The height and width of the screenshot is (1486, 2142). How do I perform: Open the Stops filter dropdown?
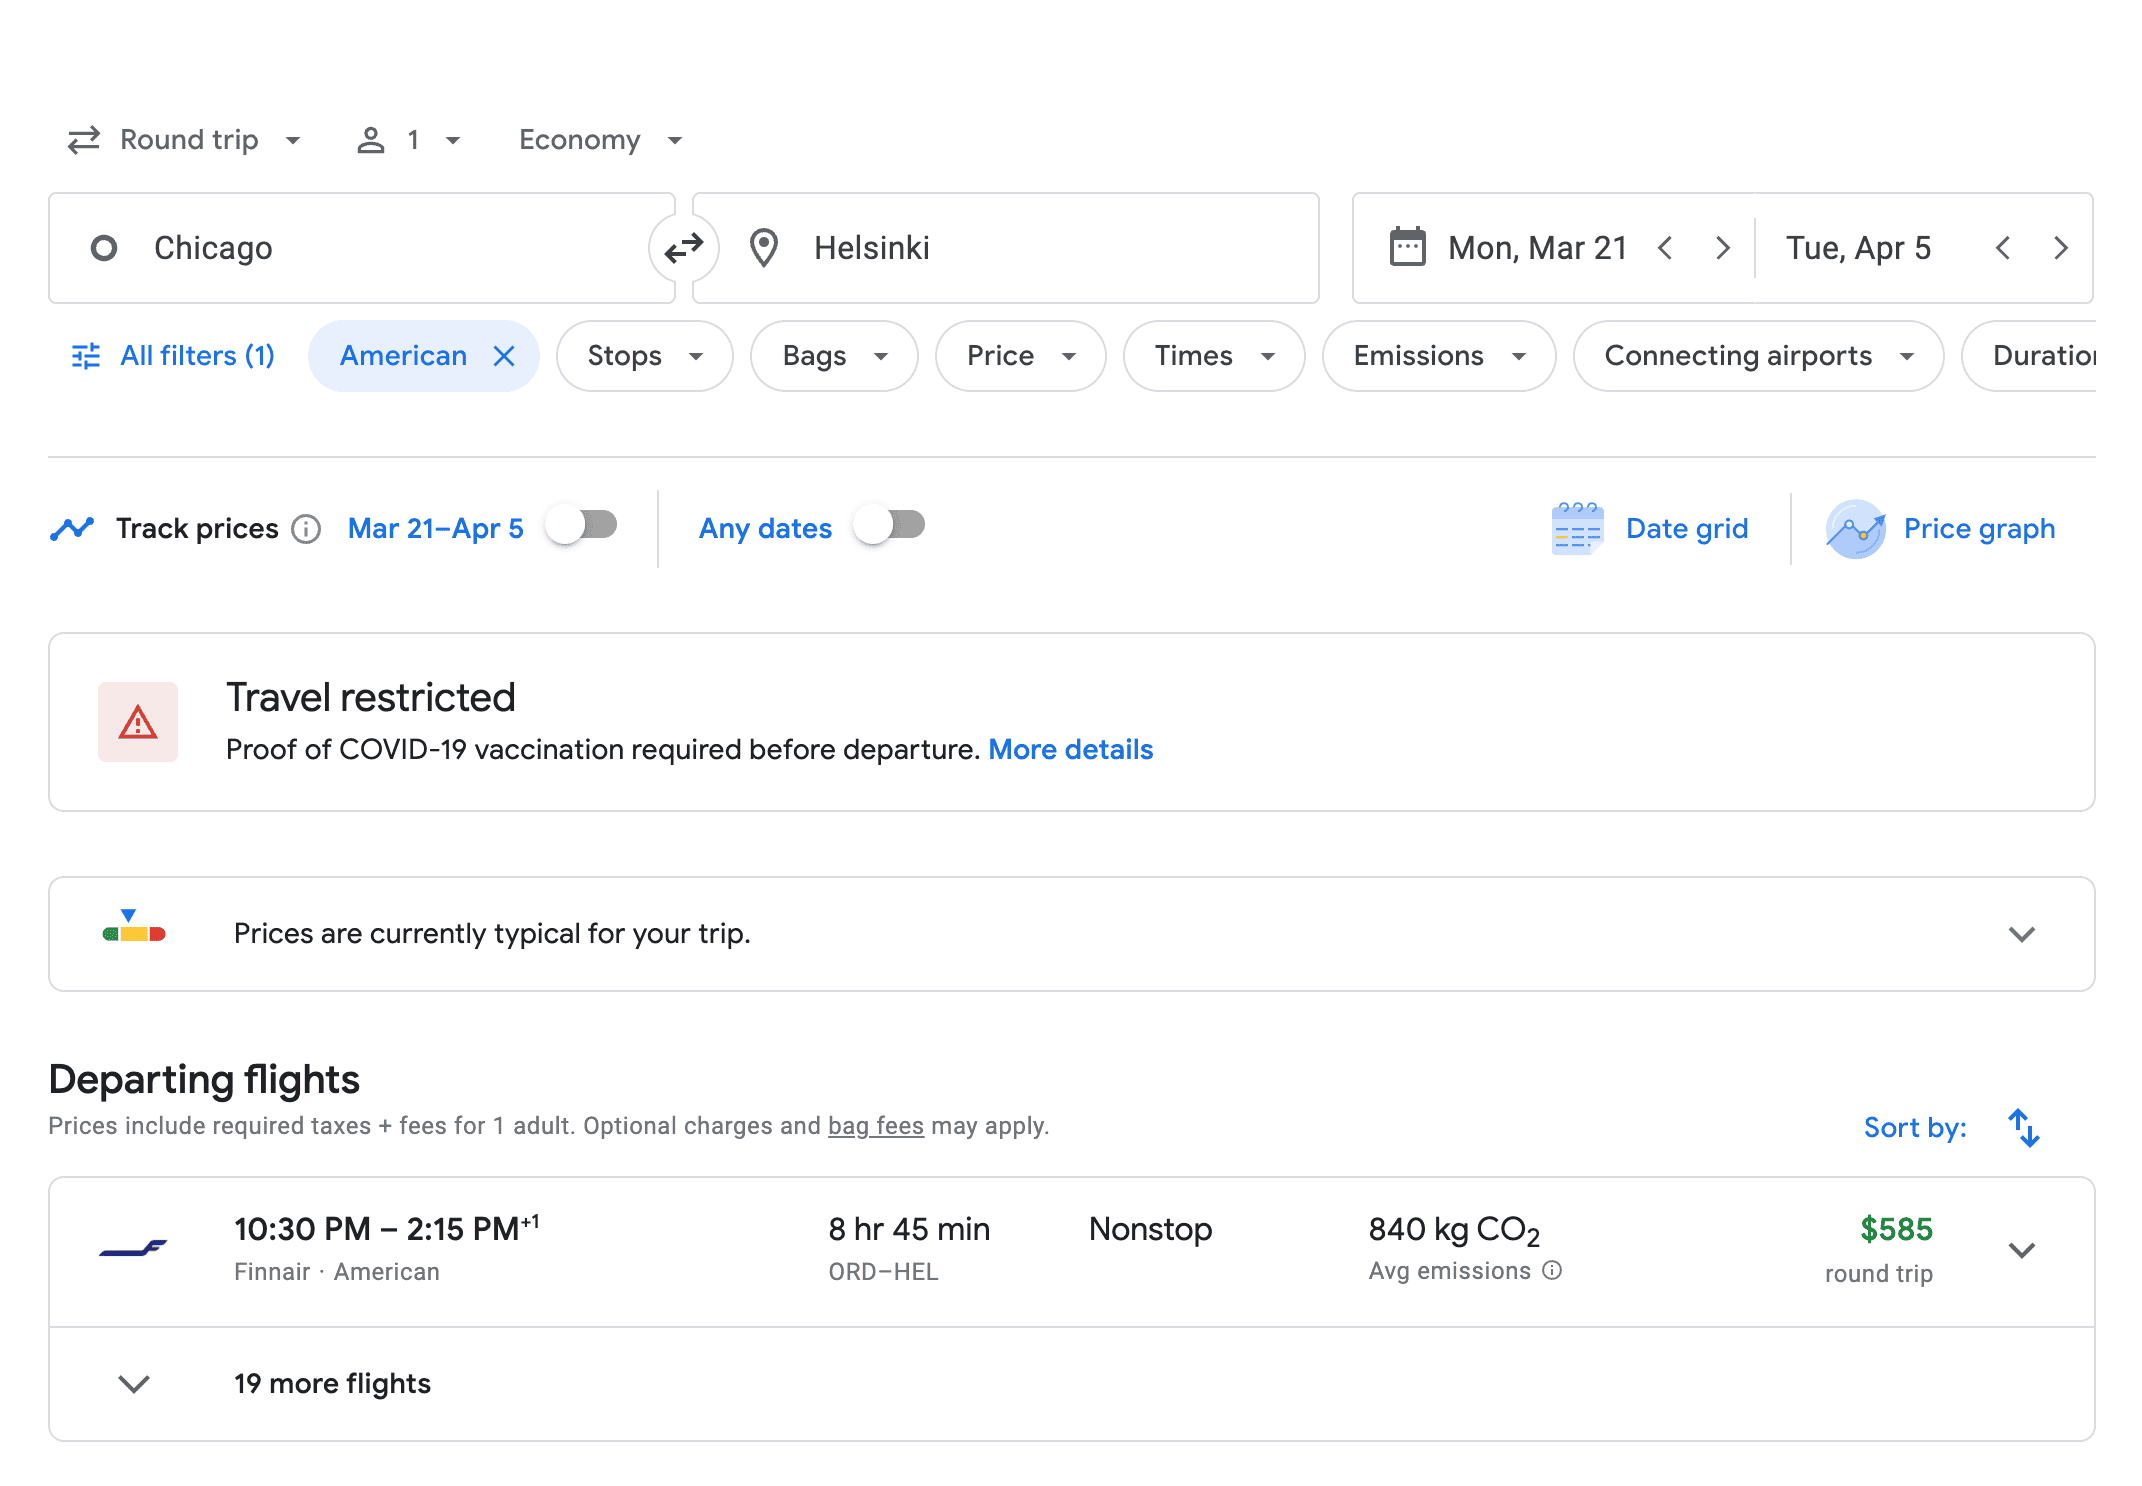pyautogui.click(x=645, y=356)
